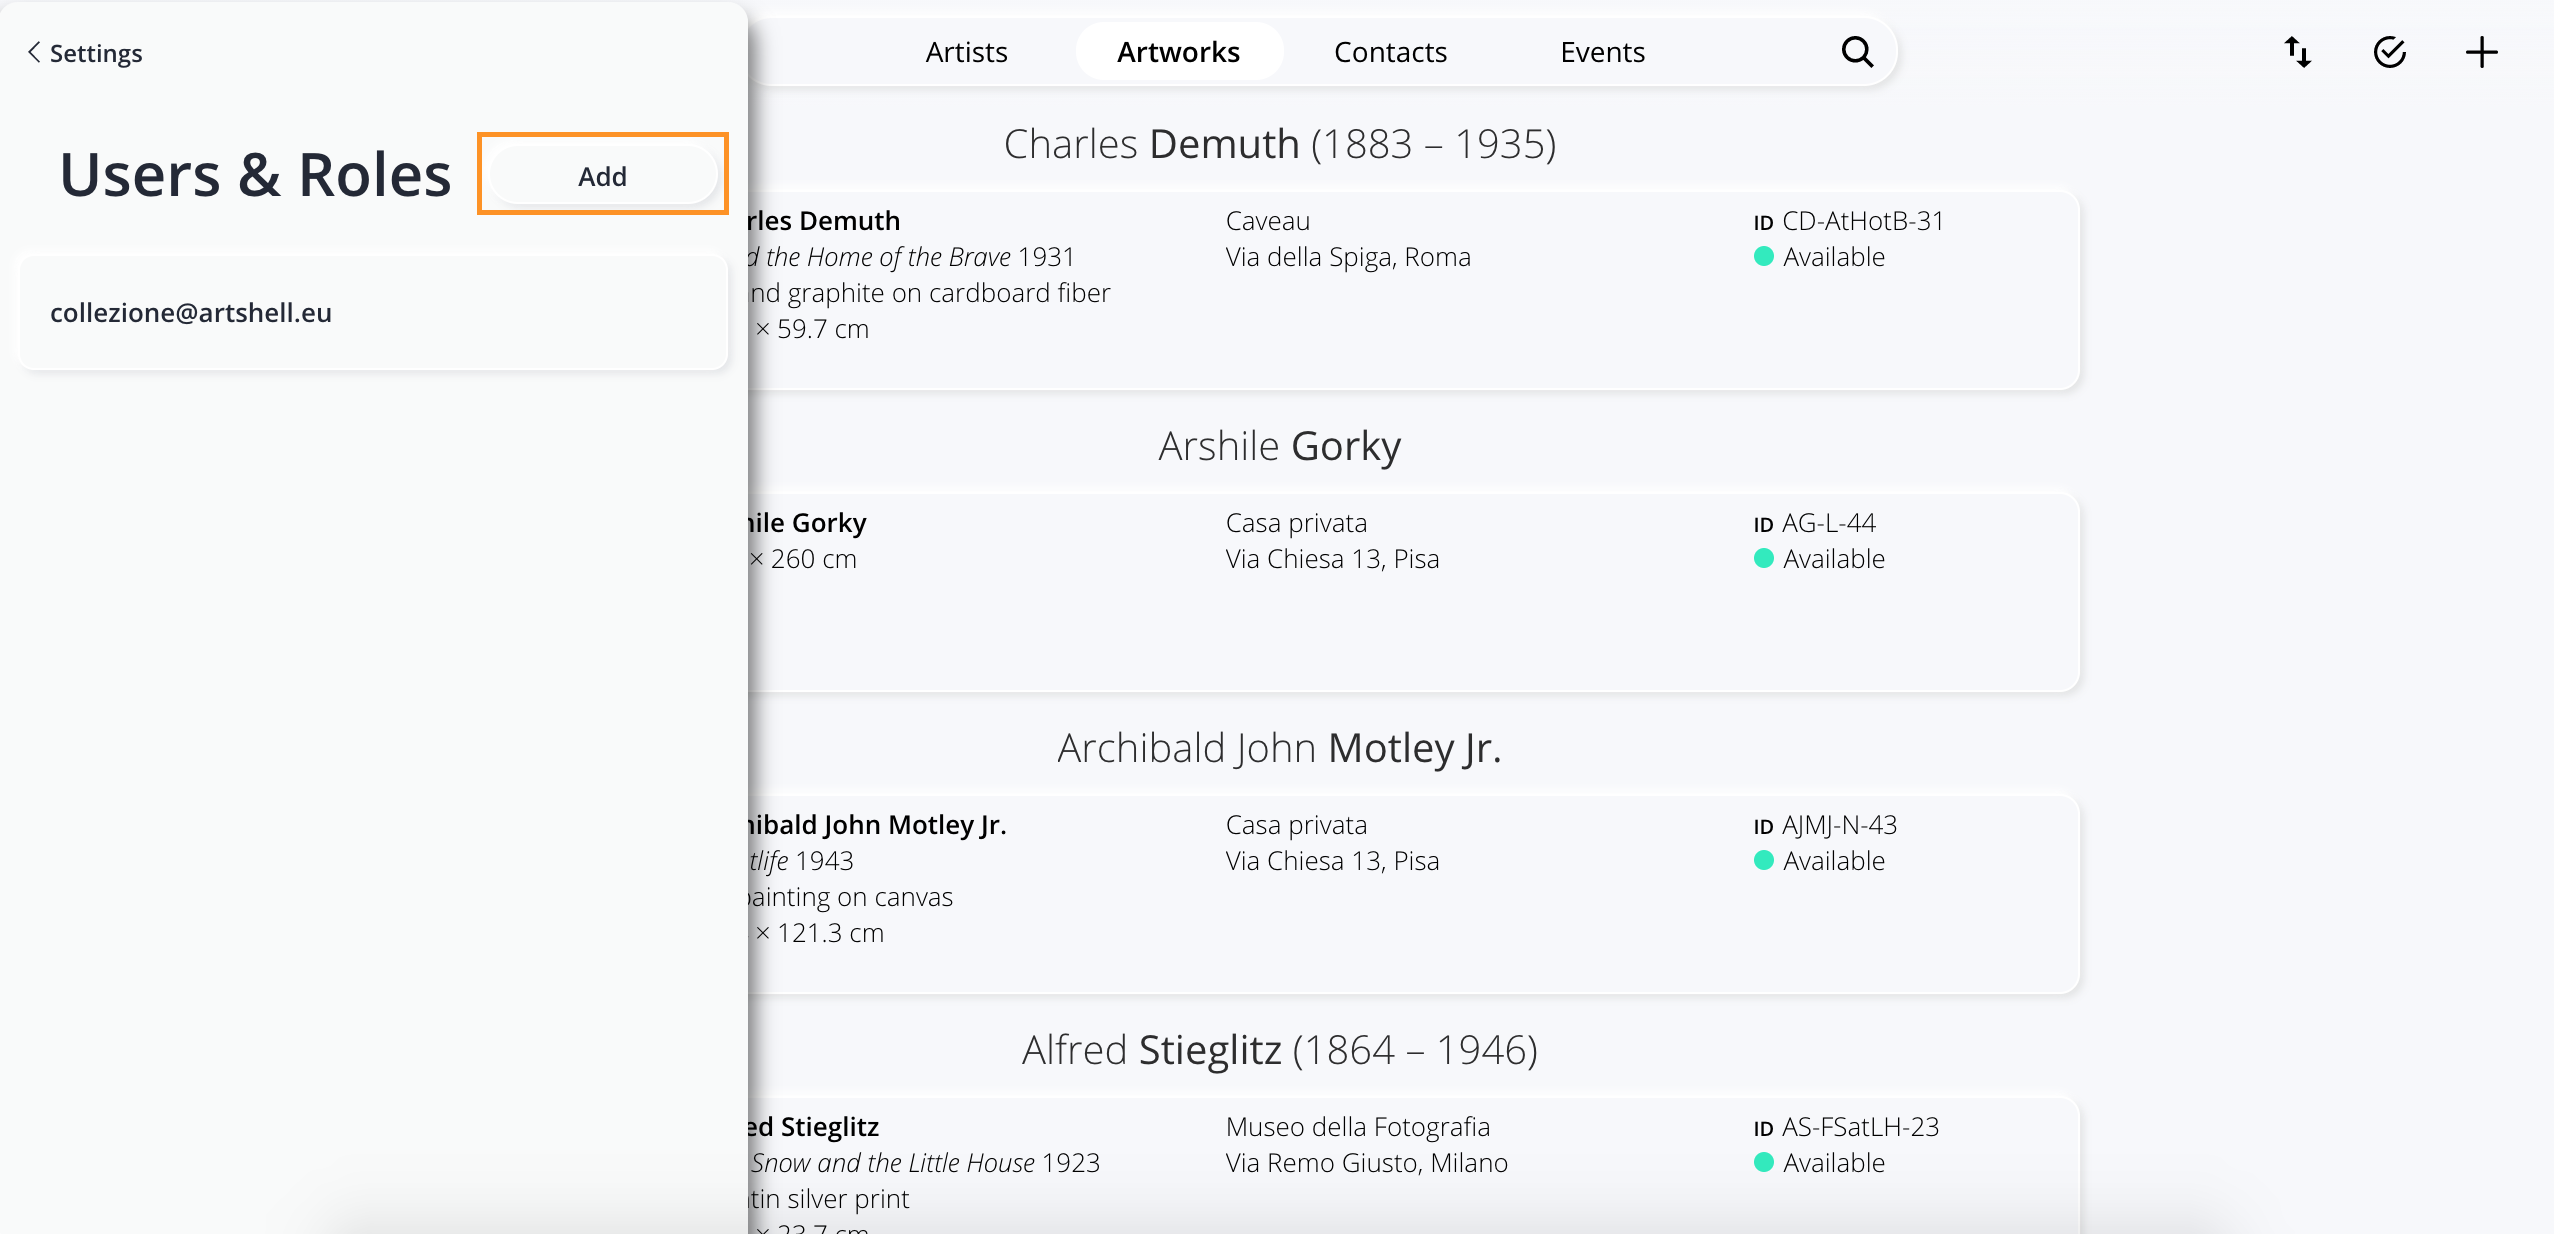Click Available status on AG-L-44 card
The image size is (2554, 1234).
1820,559
